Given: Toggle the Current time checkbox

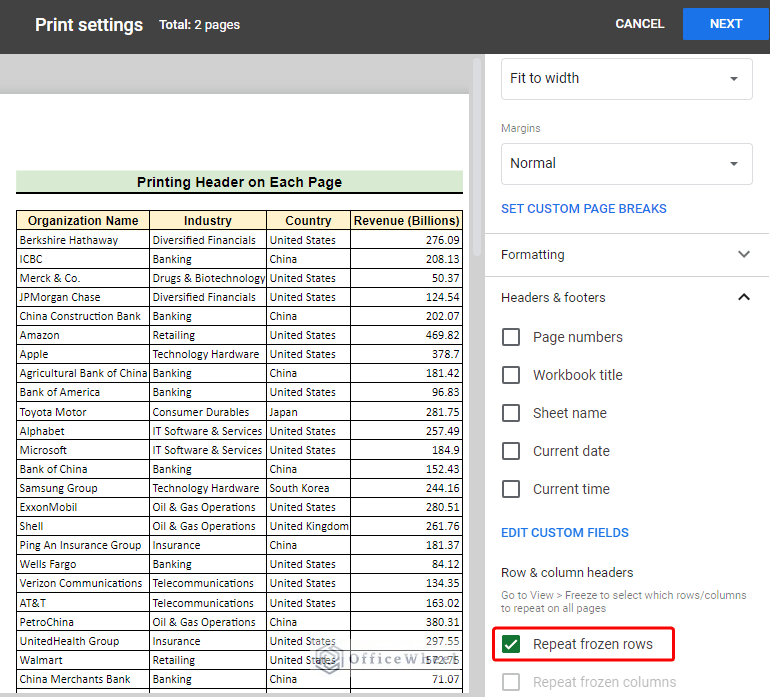Looking at the screenshot, I should point(511,489).
